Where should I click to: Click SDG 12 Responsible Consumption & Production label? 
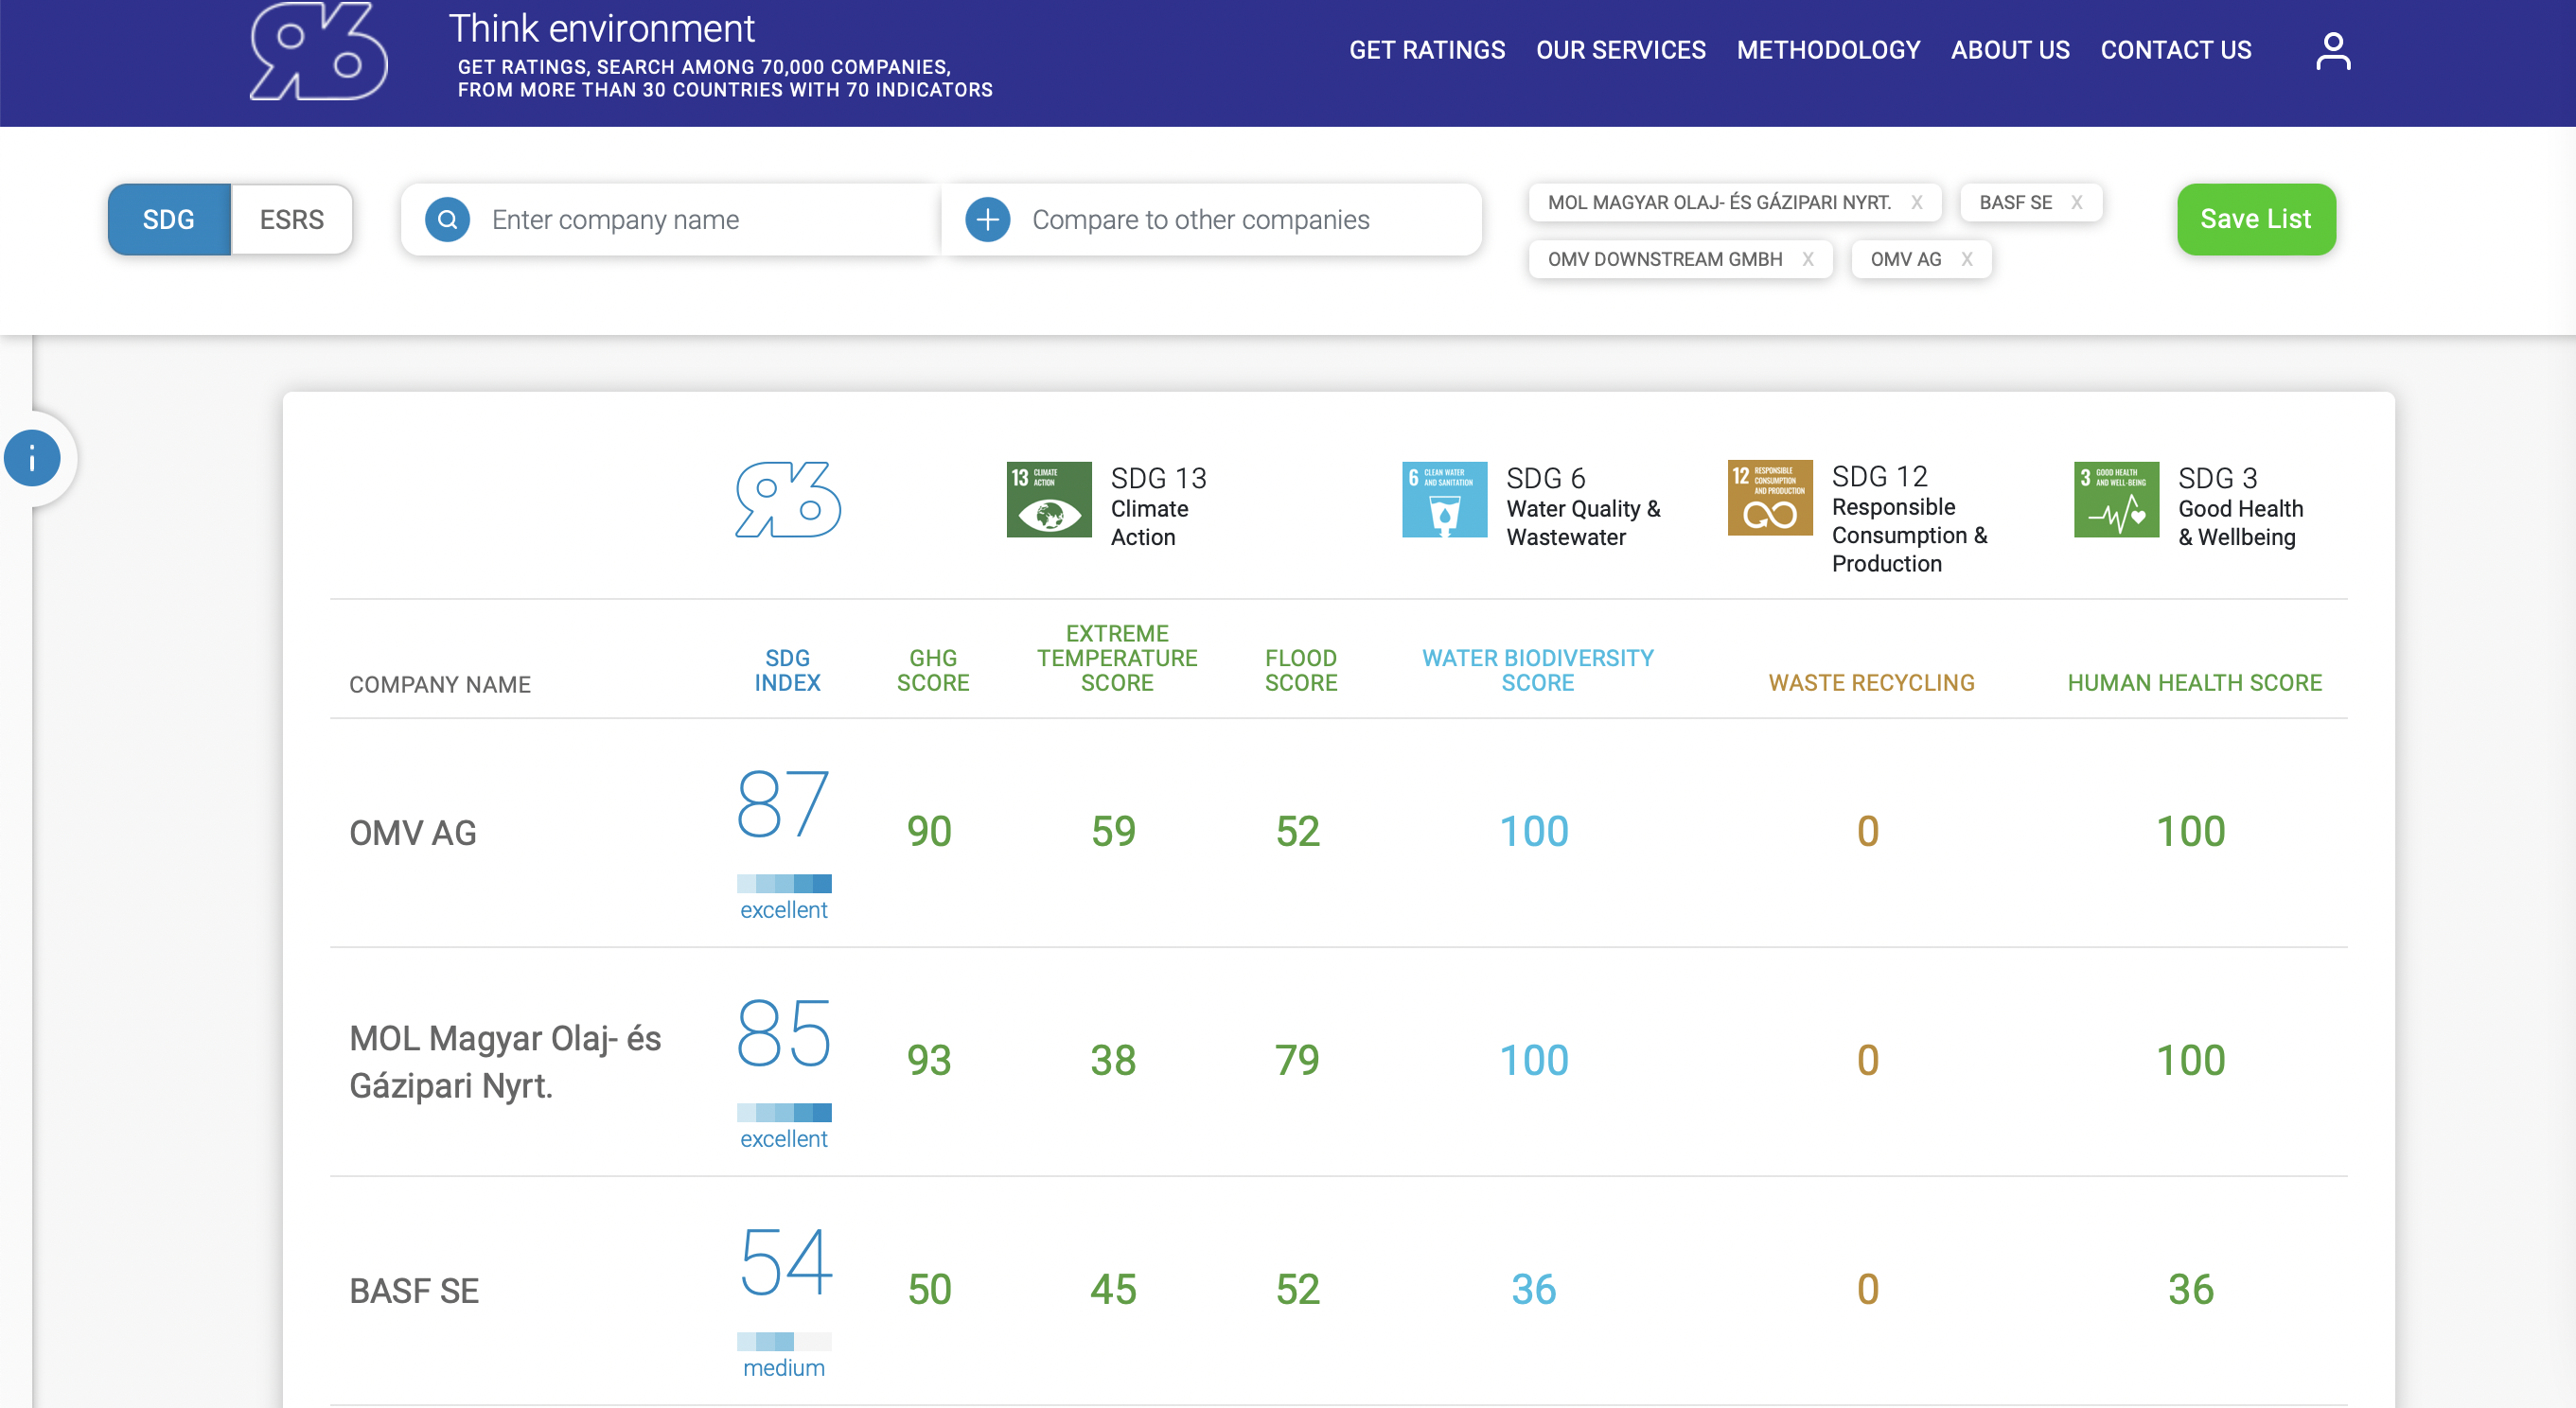tap(1909, 519)
